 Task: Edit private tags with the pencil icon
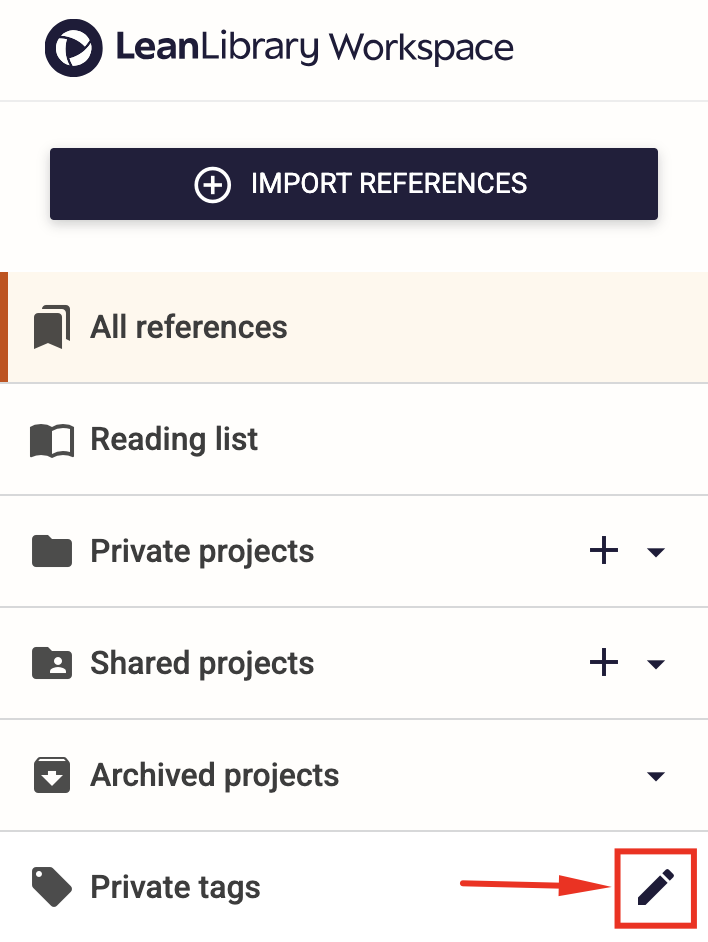point(655,887)
